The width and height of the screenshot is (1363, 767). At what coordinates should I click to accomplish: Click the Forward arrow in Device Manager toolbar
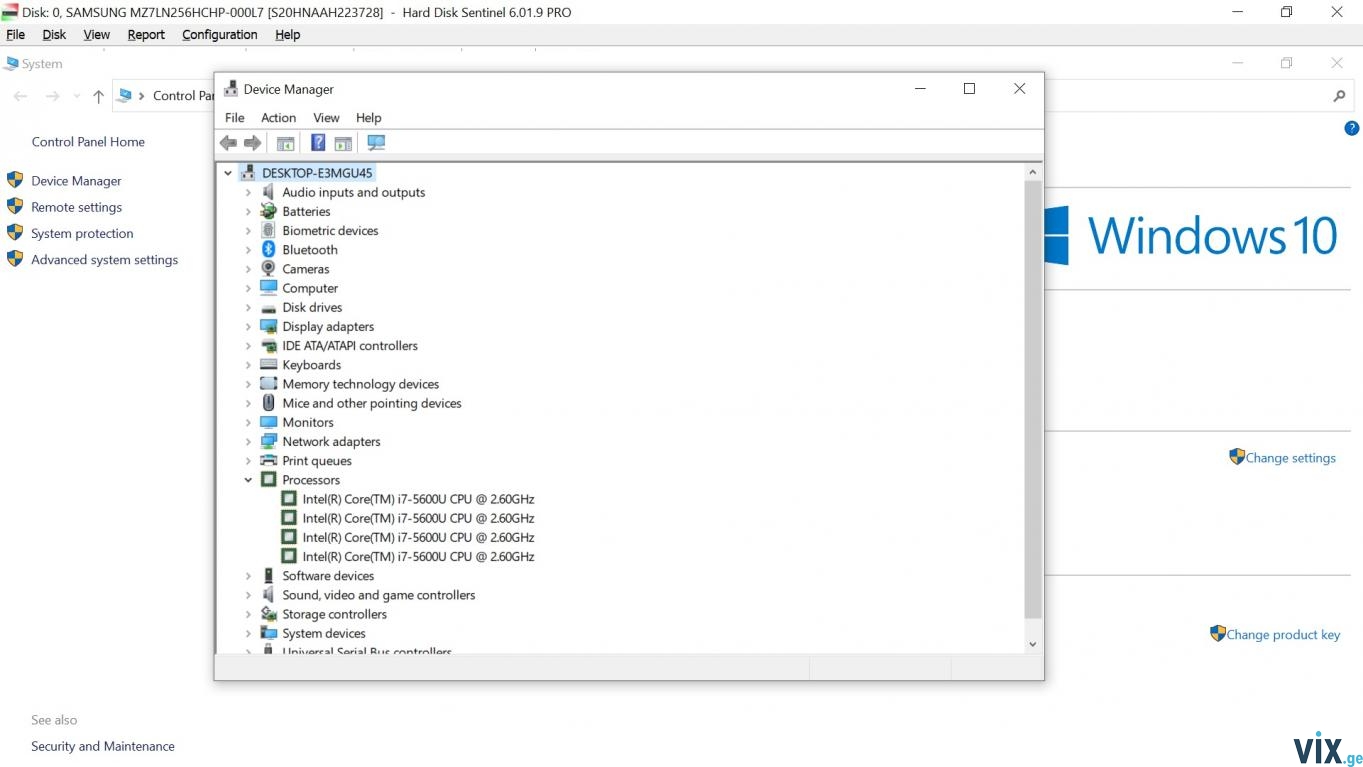(x=253, y=143)
